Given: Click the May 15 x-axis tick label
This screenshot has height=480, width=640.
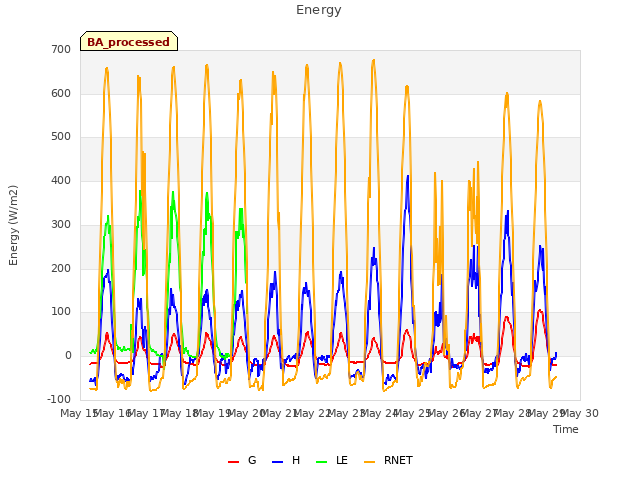Looking at the screenshot, I should click(x=78, y=413).
